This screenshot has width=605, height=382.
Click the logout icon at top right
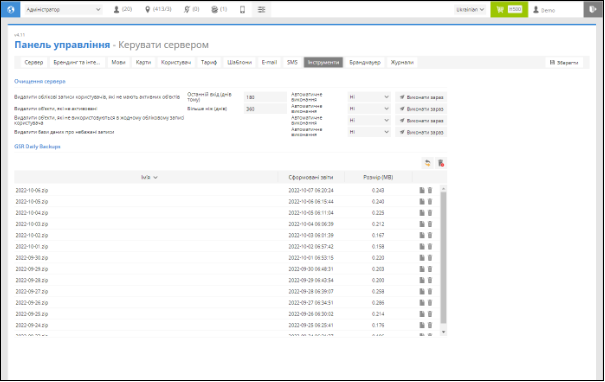(593, 10)
